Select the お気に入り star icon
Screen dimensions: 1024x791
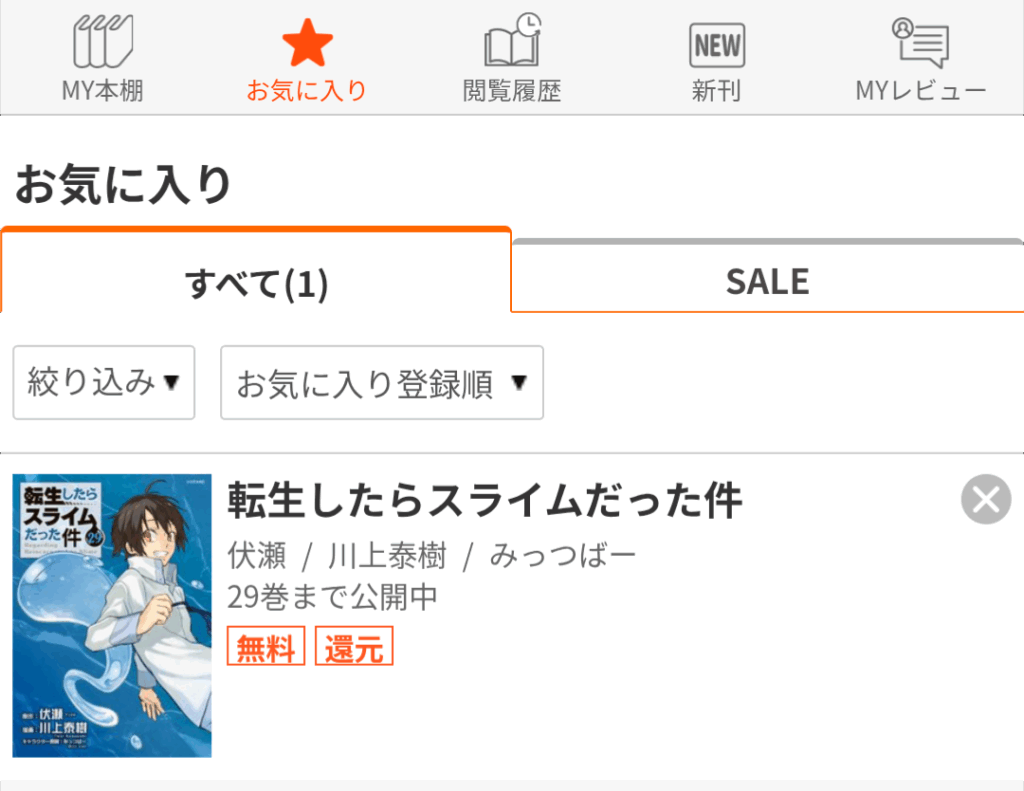coord(307,42)
